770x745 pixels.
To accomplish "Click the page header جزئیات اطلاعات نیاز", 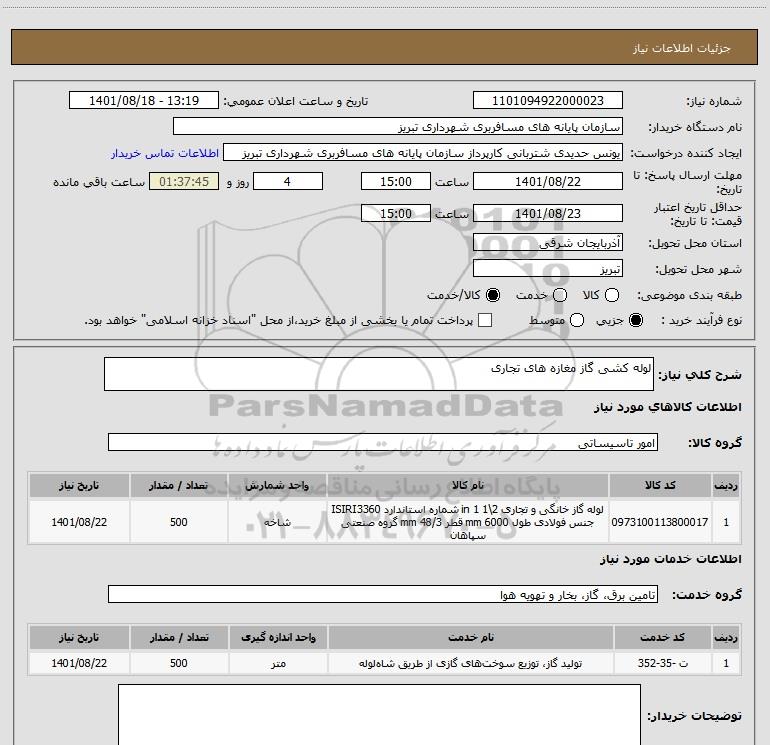I will 681,48.
